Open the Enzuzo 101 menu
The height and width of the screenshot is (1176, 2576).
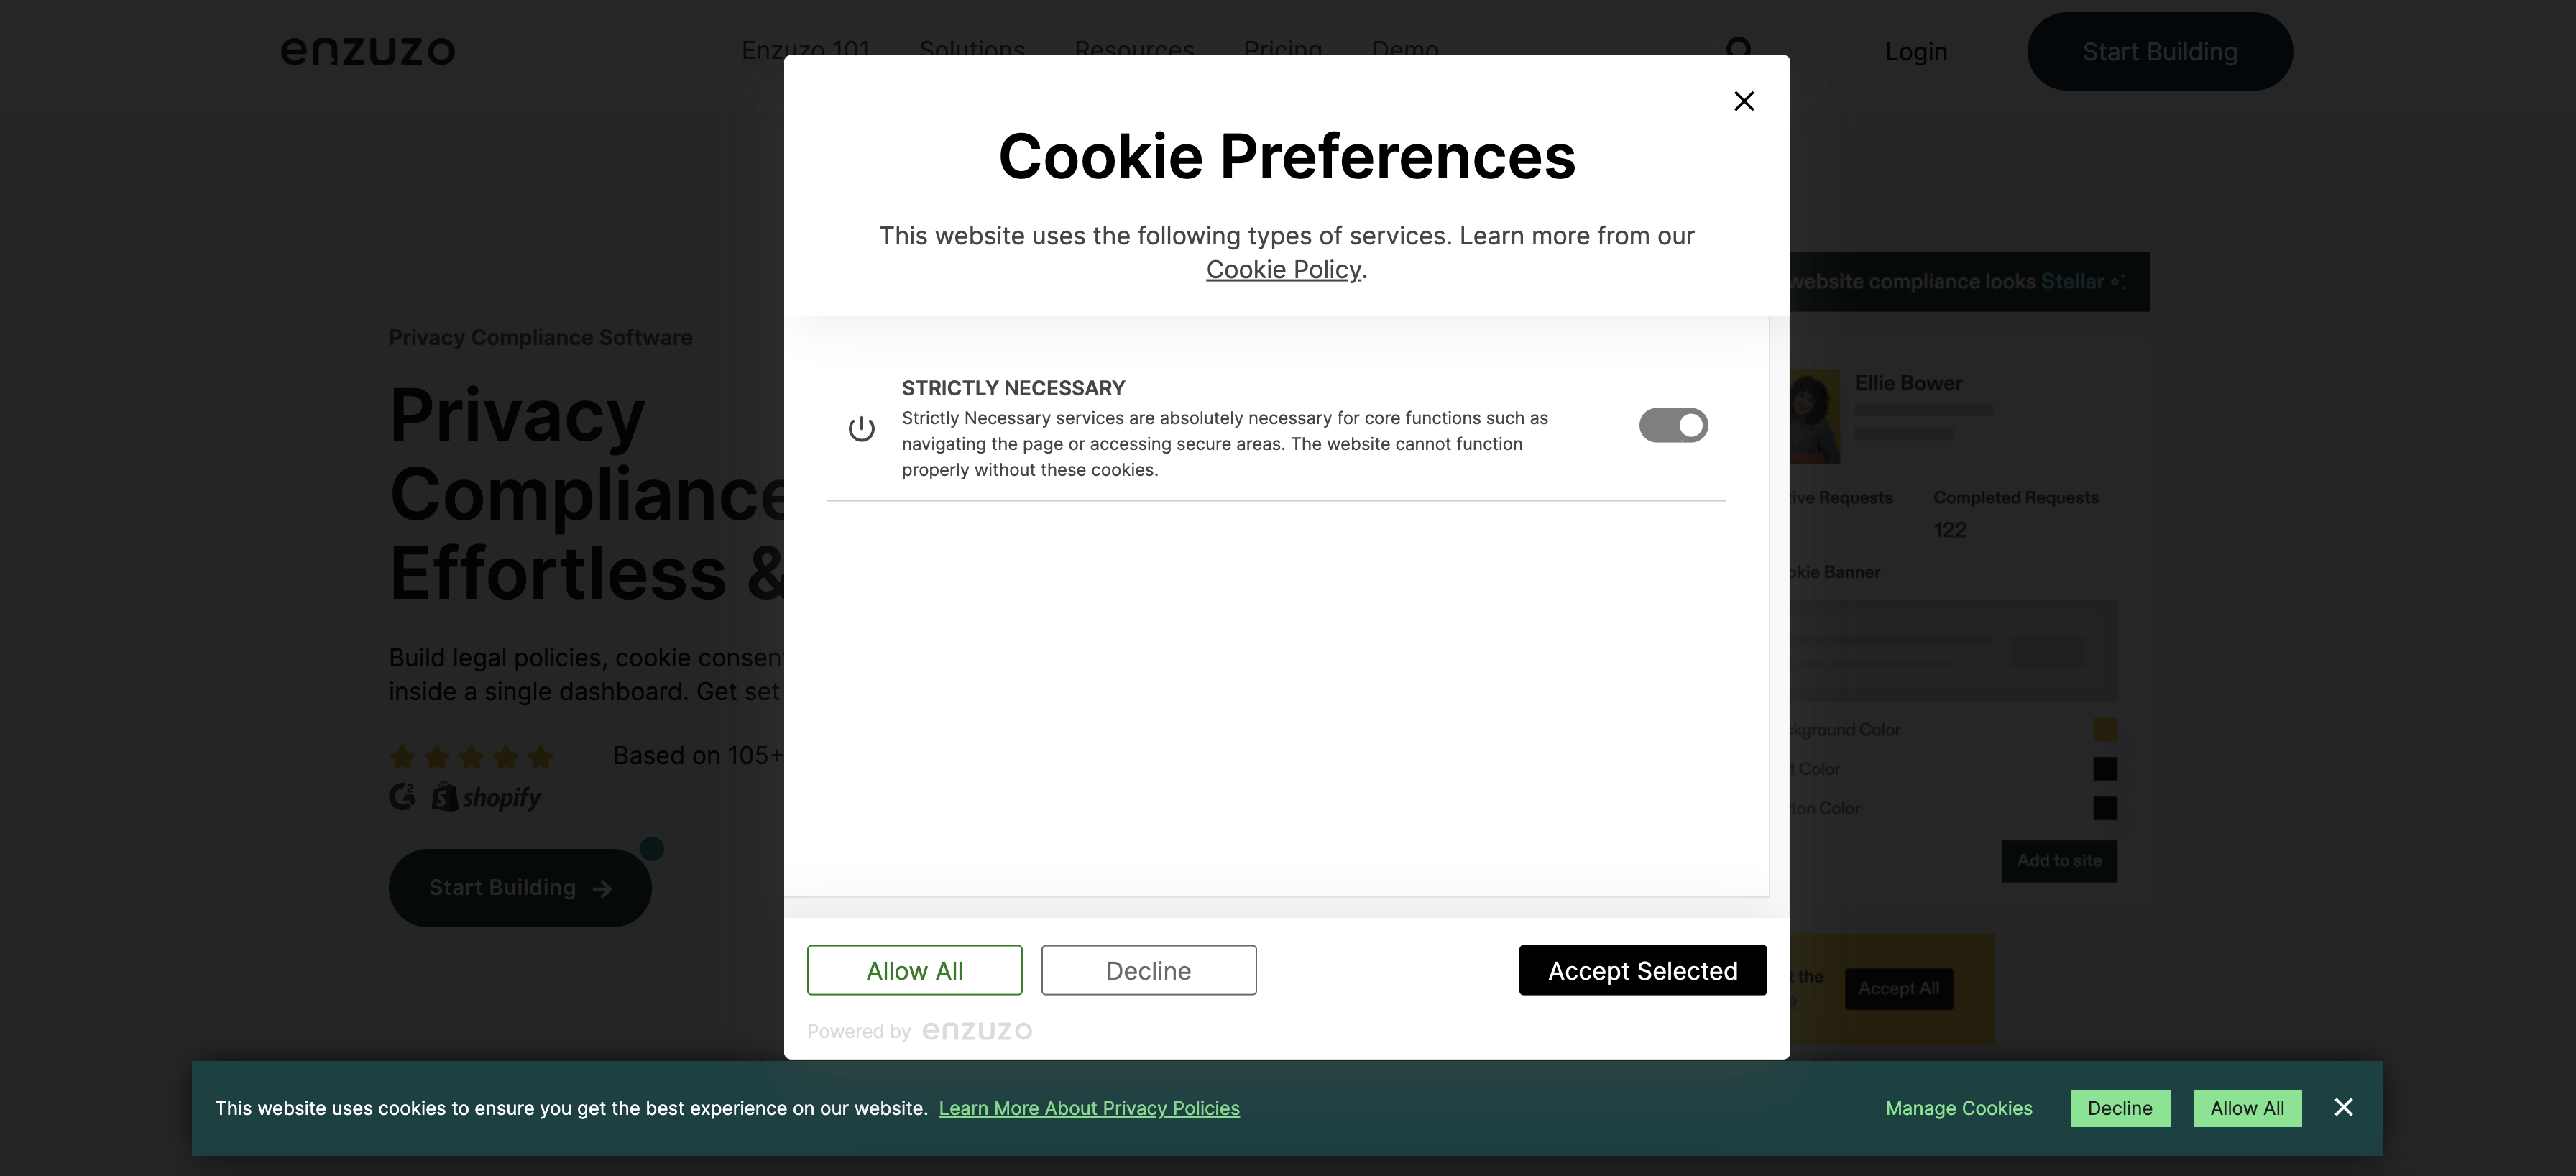point(804,50)
